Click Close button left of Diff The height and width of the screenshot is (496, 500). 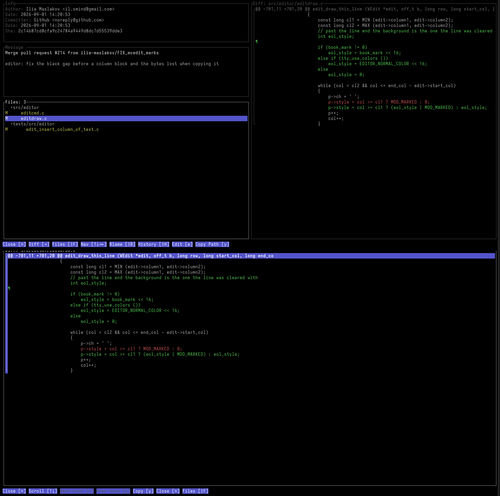point(14,244)
